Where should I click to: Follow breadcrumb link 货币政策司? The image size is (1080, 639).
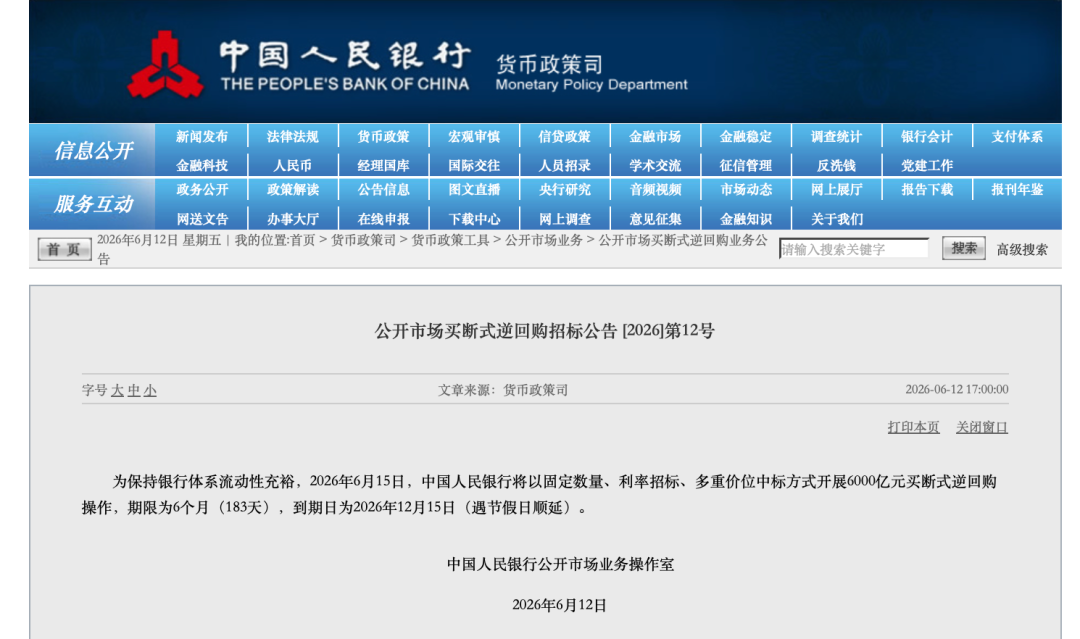pos(363,240)
